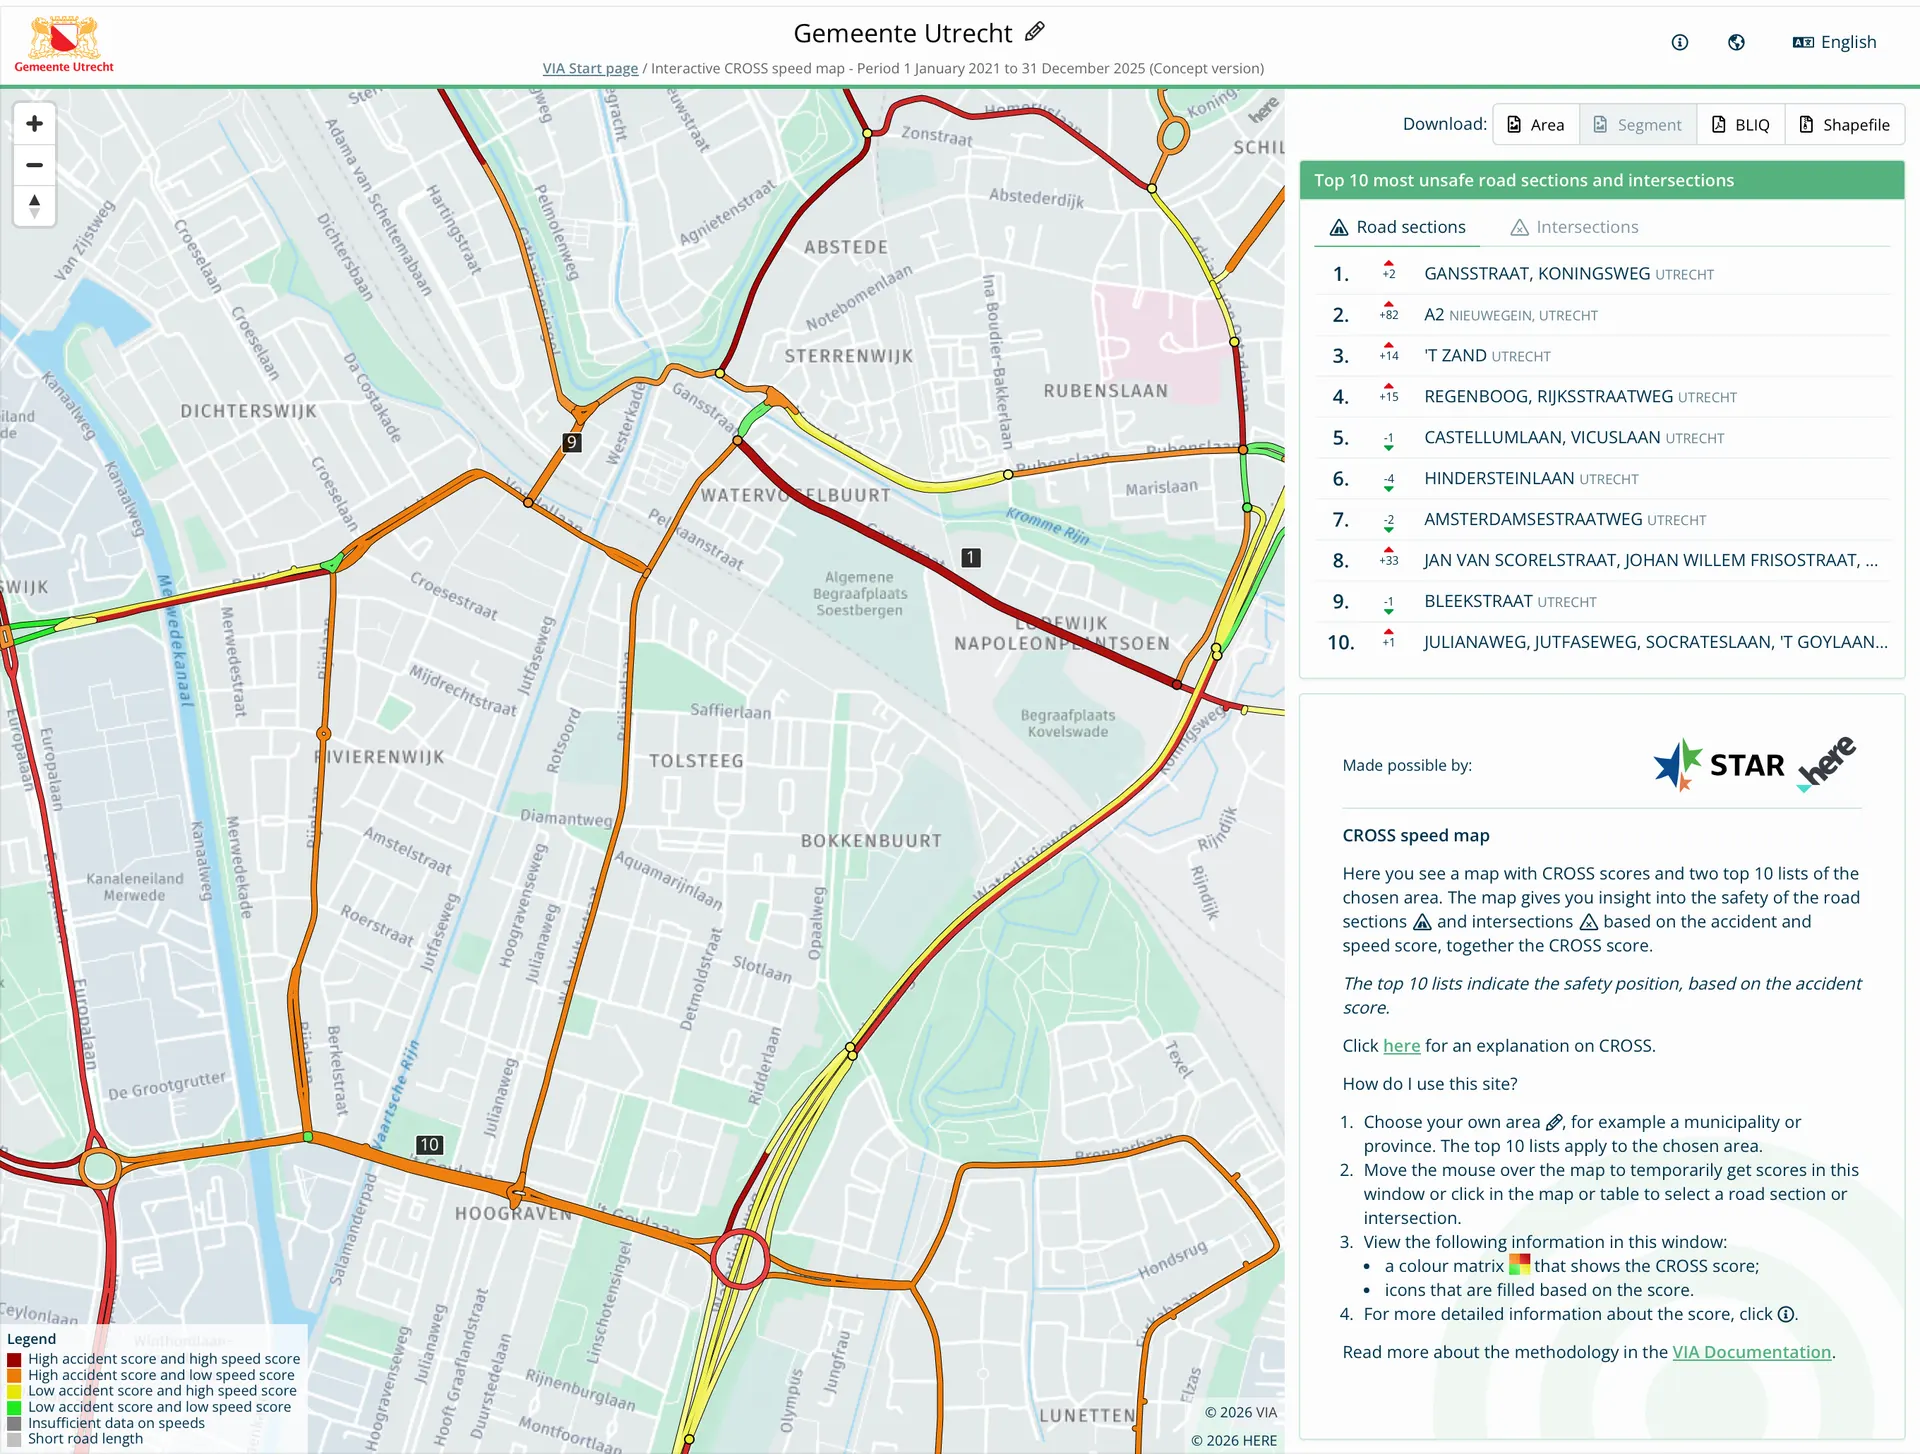Click the info circle icon in instructions

[1786, 1315]
